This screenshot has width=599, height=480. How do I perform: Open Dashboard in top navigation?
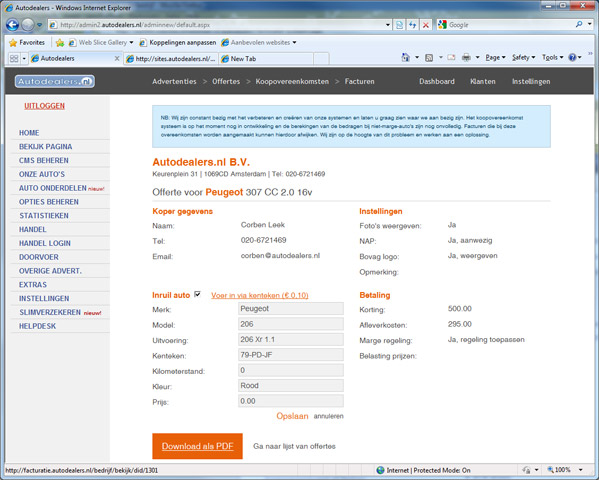pyautogui.click(x=437, y=81)
